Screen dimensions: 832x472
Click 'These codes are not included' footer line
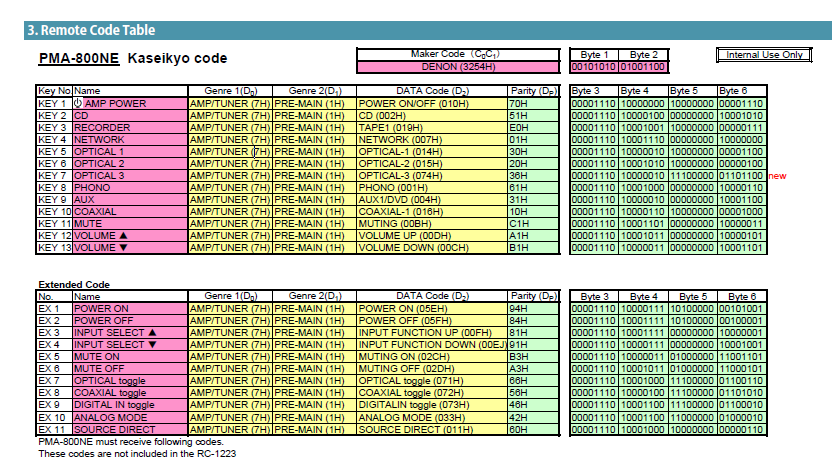coord(137,454)
